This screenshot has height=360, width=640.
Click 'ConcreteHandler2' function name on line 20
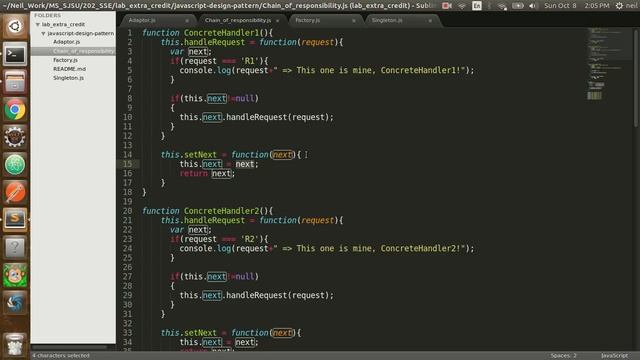[x=221, y=211]
